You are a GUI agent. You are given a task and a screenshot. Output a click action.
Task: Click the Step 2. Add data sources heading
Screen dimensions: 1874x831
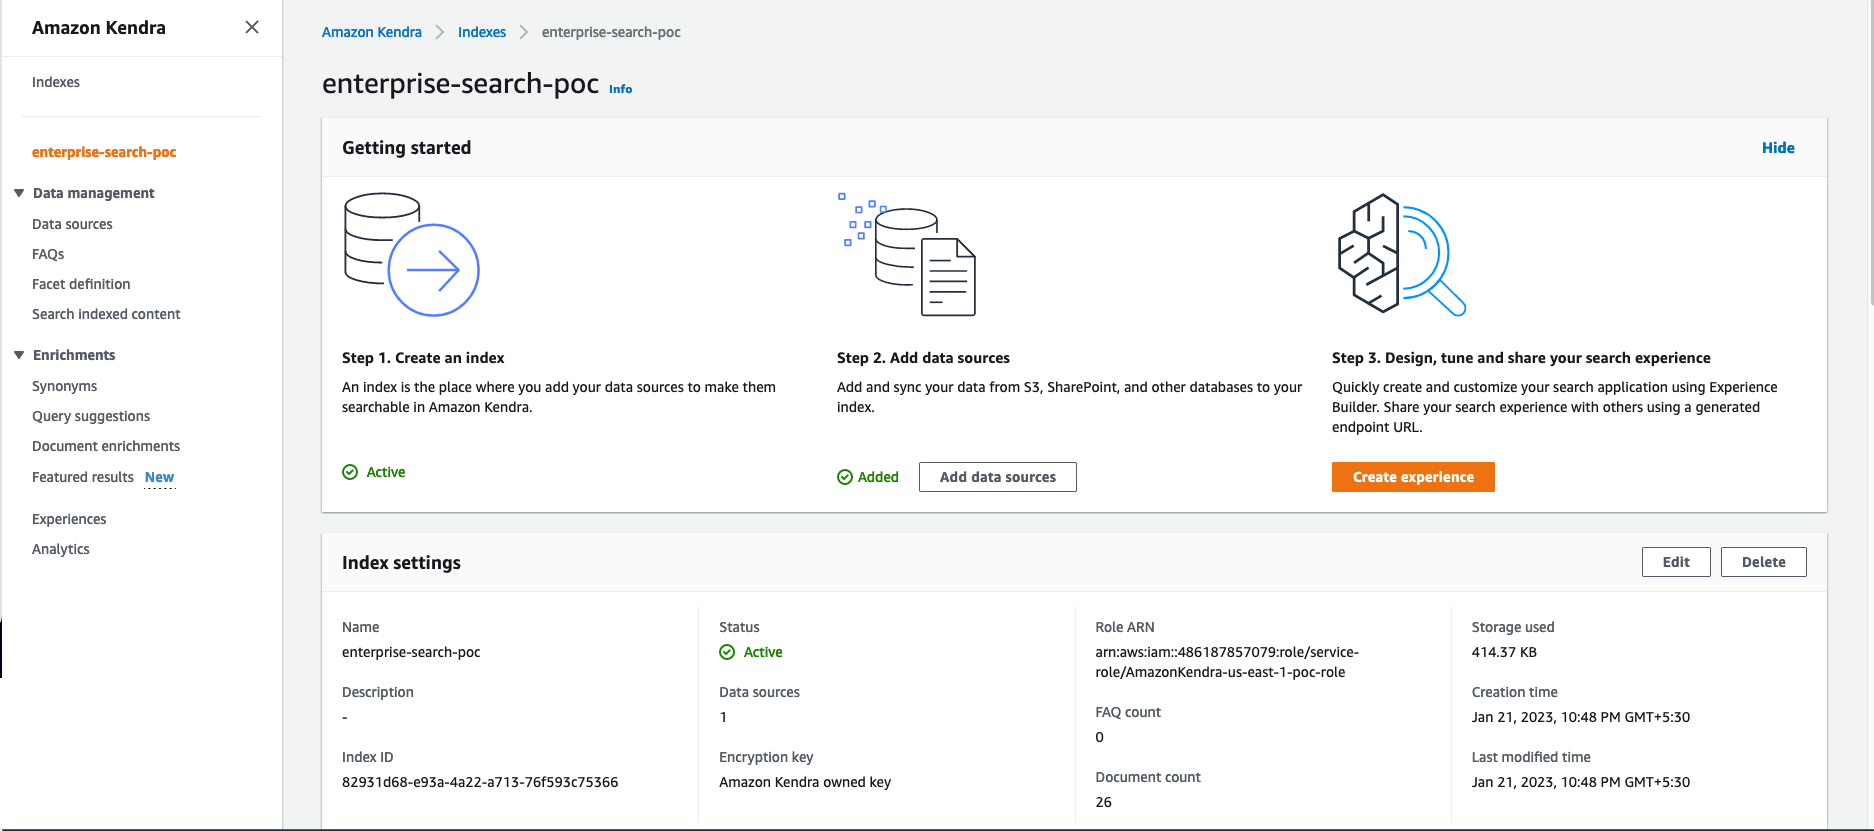pyautogui.click(x=923, y=358)
